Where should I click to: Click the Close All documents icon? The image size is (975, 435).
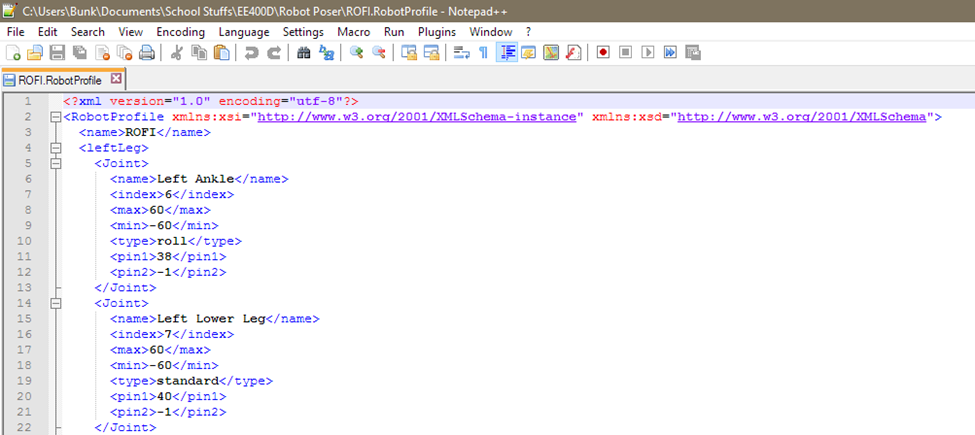coord(125,53)
